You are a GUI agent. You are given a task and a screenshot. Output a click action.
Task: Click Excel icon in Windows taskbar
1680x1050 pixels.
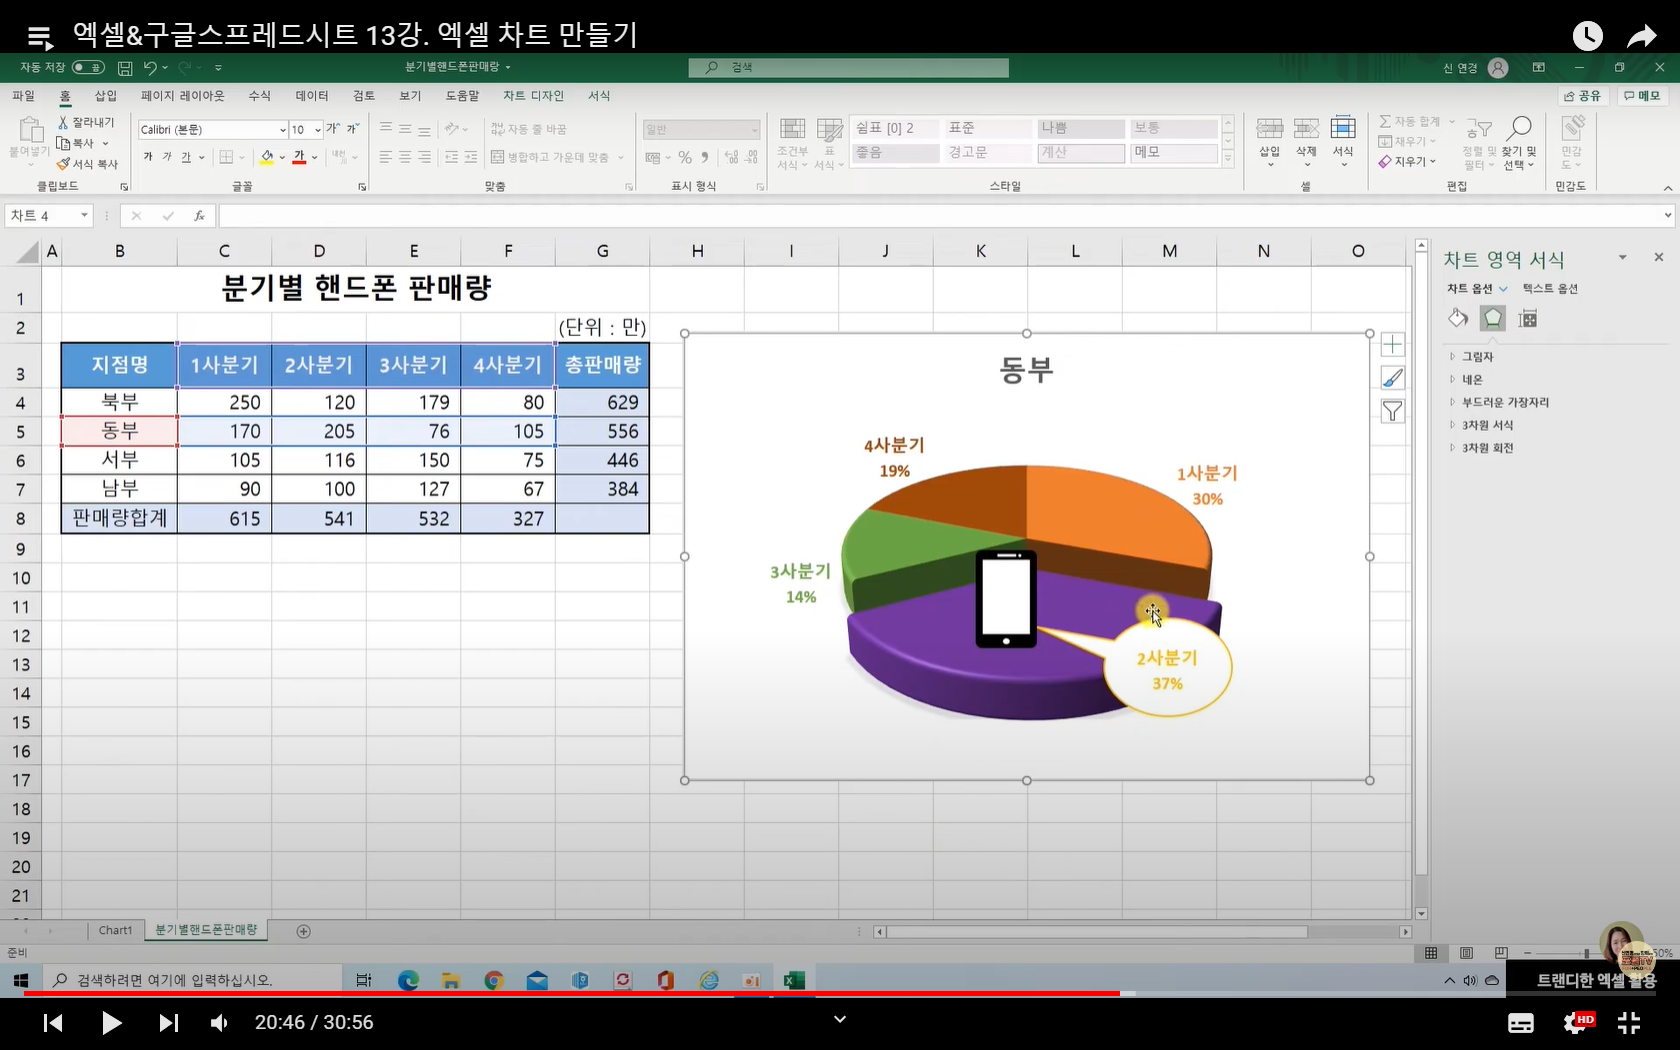794,981
